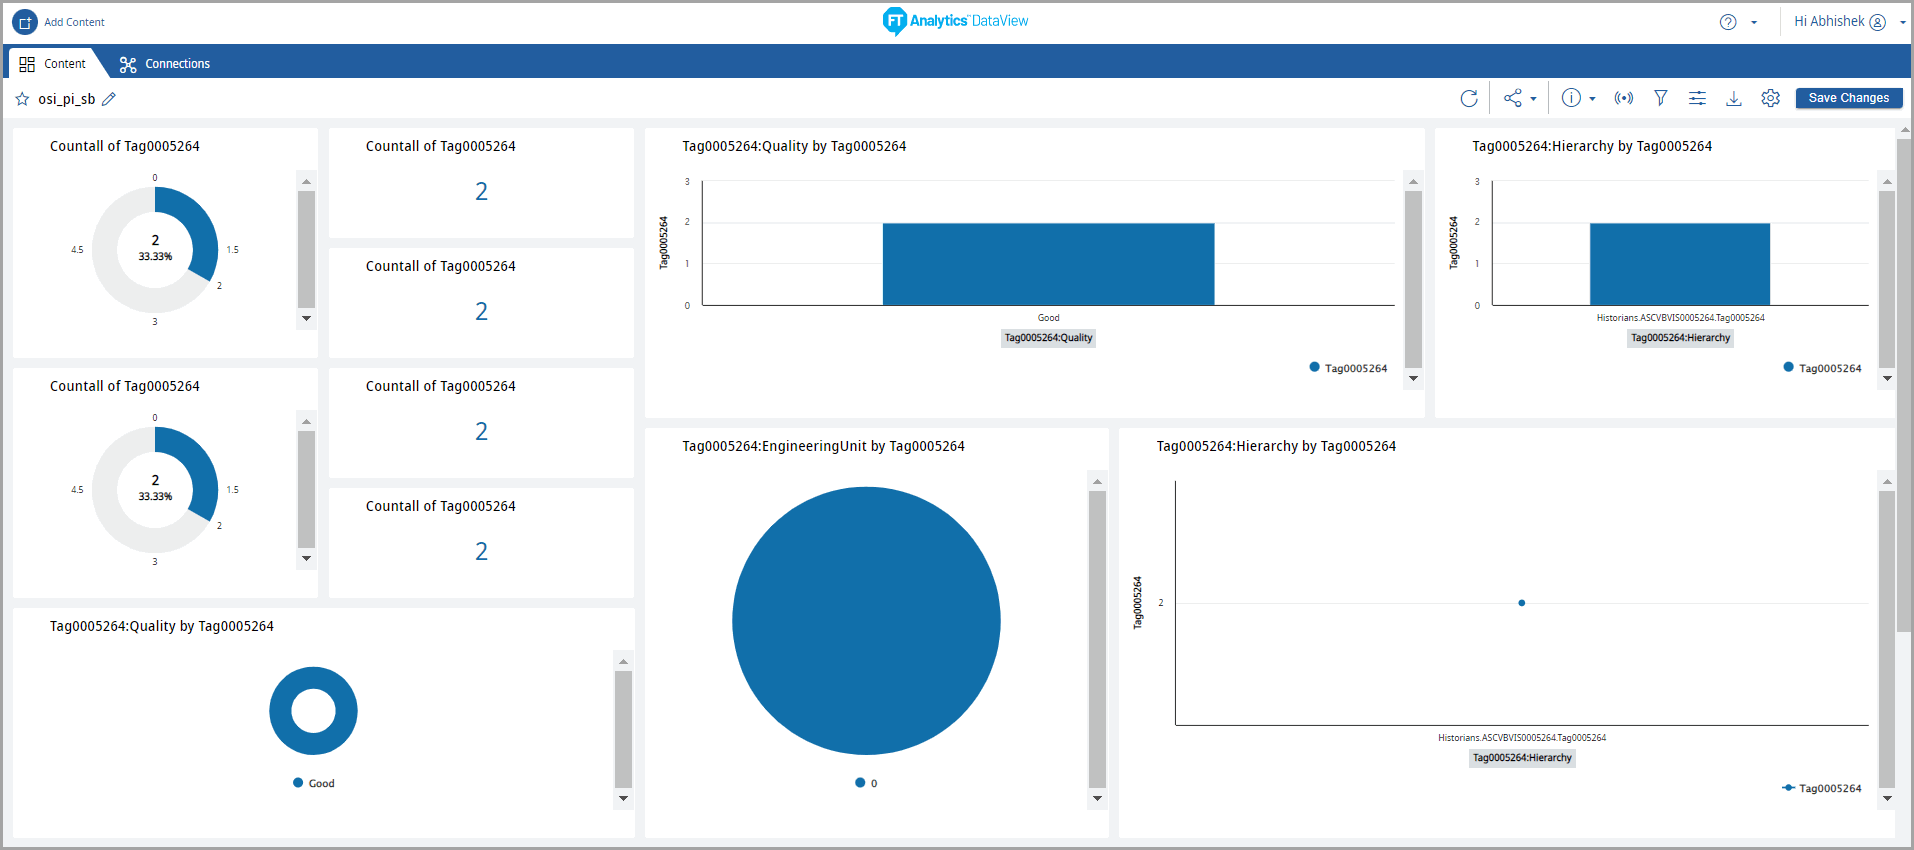Viewport: 1914px width, 850px height.
Task: Expand the share options dropdown arrow
Action: [1533, 99]
